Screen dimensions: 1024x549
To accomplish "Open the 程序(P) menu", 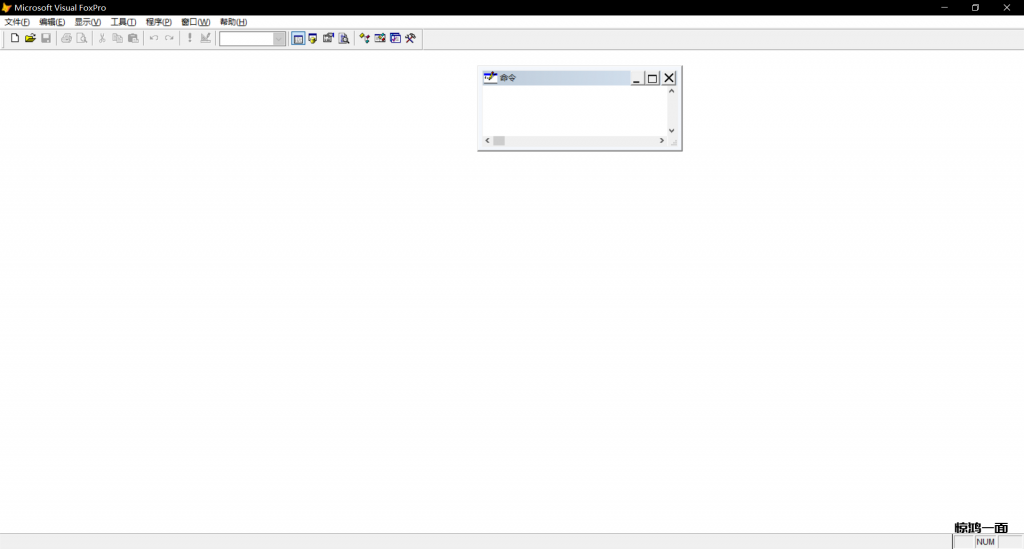I will [x=158, y=22].
